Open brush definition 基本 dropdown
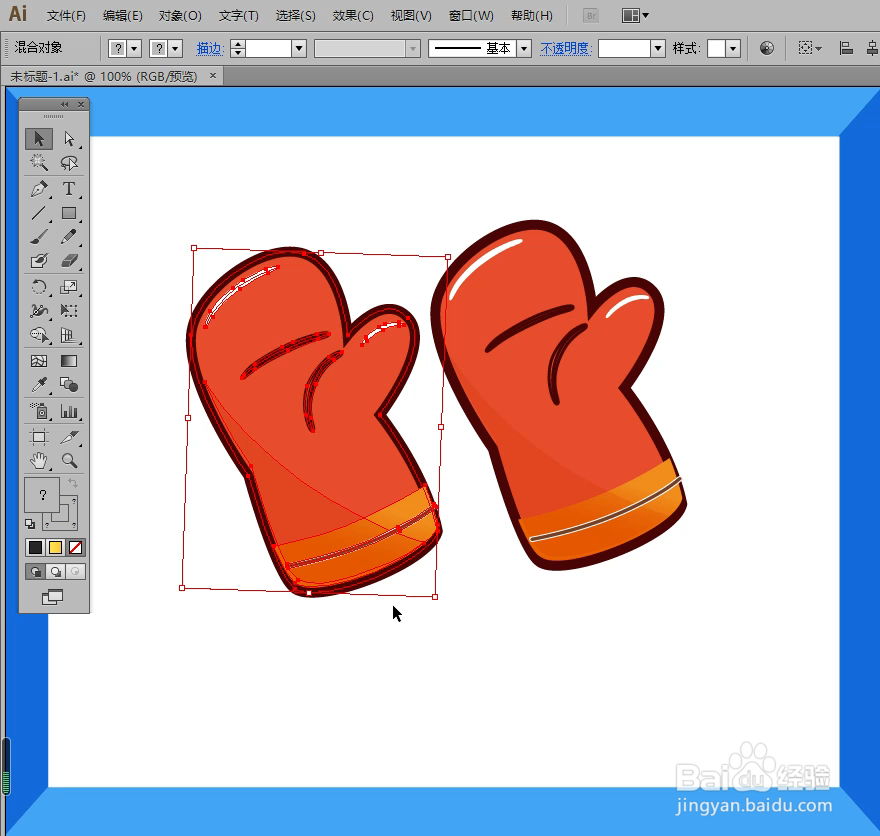Viewport: 880px width, 836px height. [524, 49]
